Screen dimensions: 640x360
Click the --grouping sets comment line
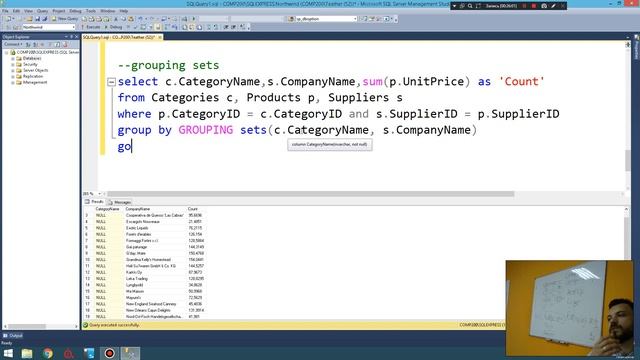168,65
